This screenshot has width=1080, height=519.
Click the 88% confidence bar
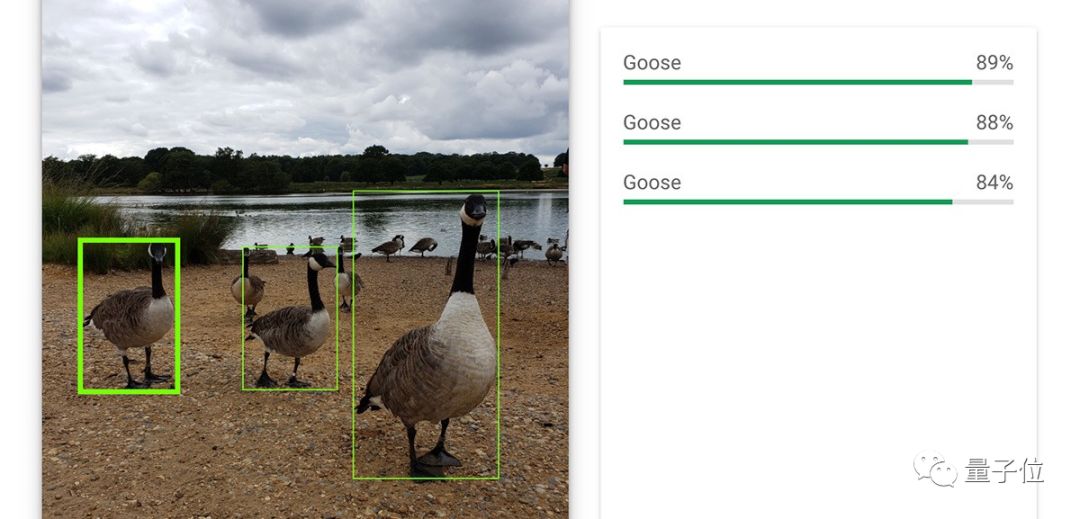tap(818, 142)
